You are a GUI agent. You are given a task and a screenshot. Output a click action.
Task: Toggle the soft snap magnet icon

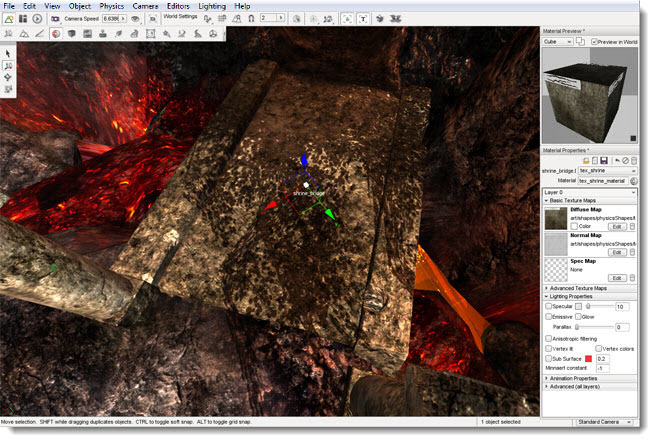(251, 19)
